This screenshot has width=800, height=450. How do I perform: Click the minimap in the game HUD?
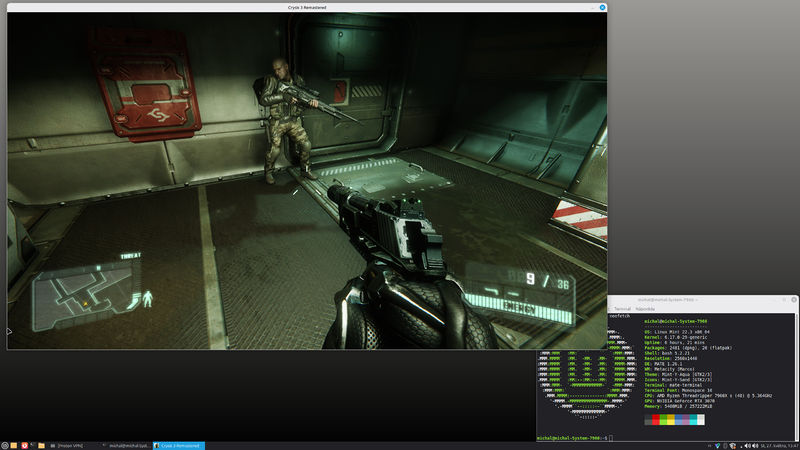[84, 297]
